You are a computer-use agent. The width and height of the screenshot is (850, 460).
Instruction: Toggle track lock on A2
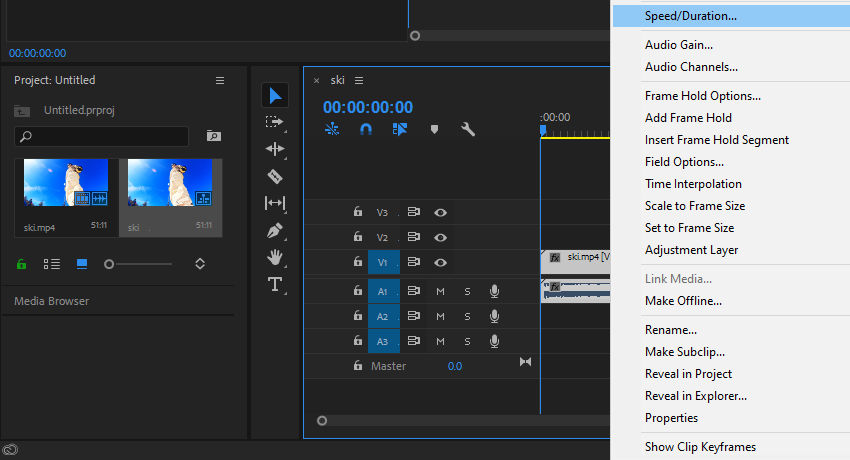tap(358, 316)
